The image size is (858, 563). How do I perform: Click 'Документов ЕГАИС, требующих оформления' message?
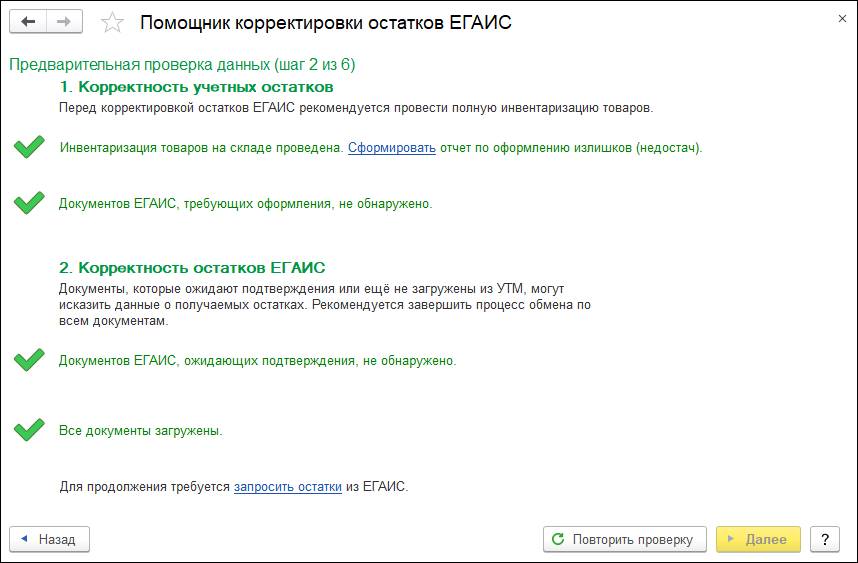(x=246, y=204)
